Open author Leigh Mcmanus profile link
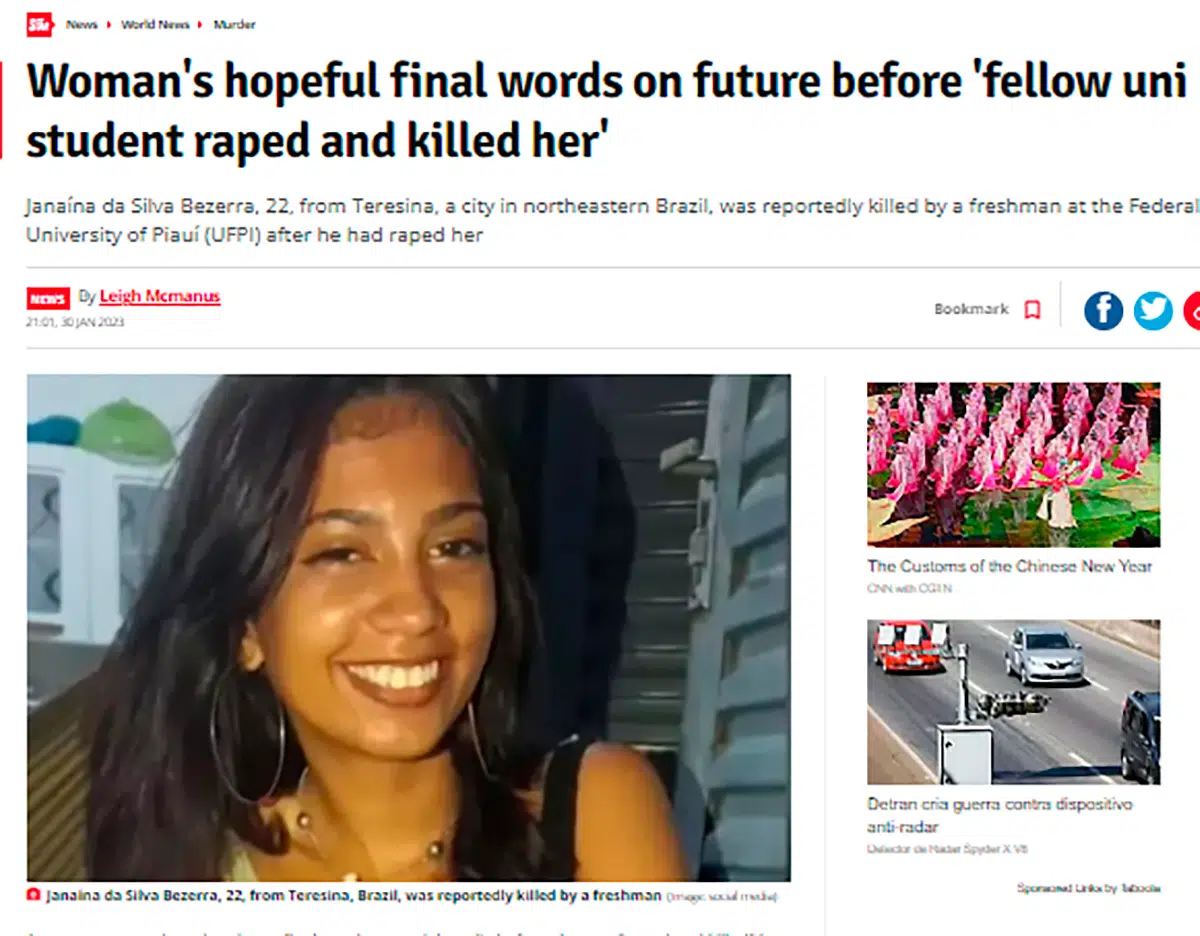The image size is (1200, 936). [x=160, y=296]
